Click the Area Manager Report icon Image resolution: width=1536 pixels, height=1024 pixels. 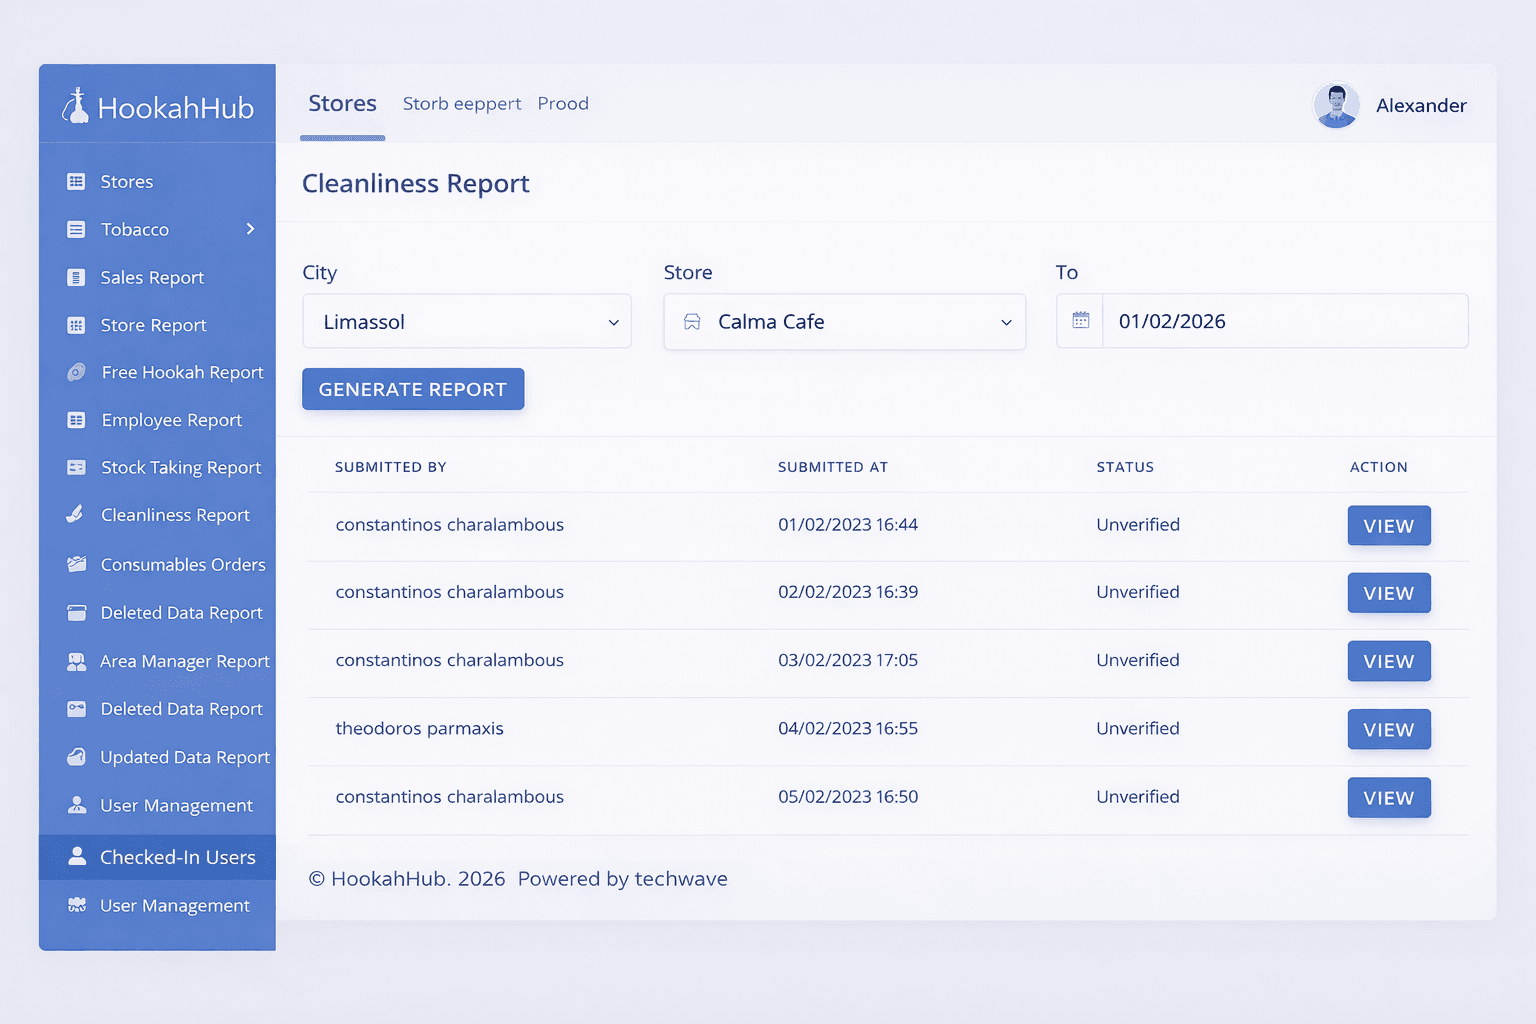coord(76,661)
